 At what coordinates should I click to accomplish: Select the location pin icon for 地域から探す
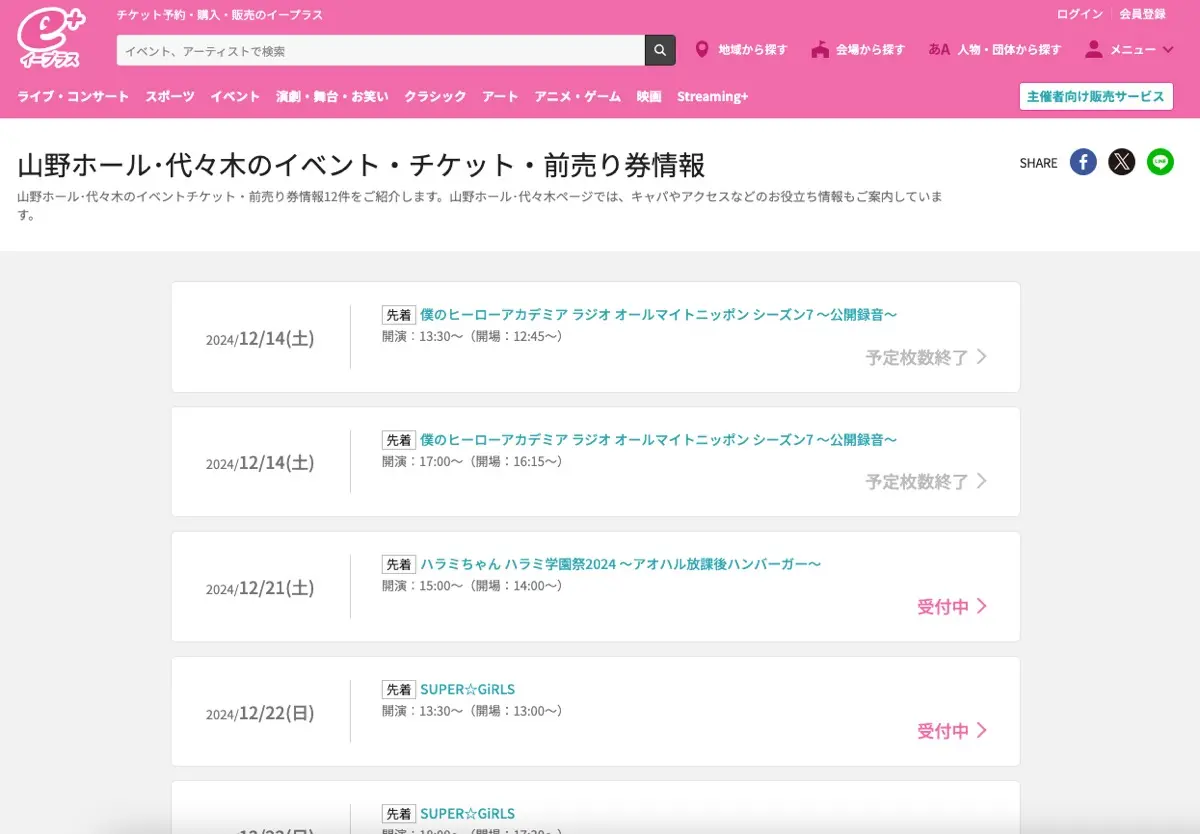pos(702,47)
